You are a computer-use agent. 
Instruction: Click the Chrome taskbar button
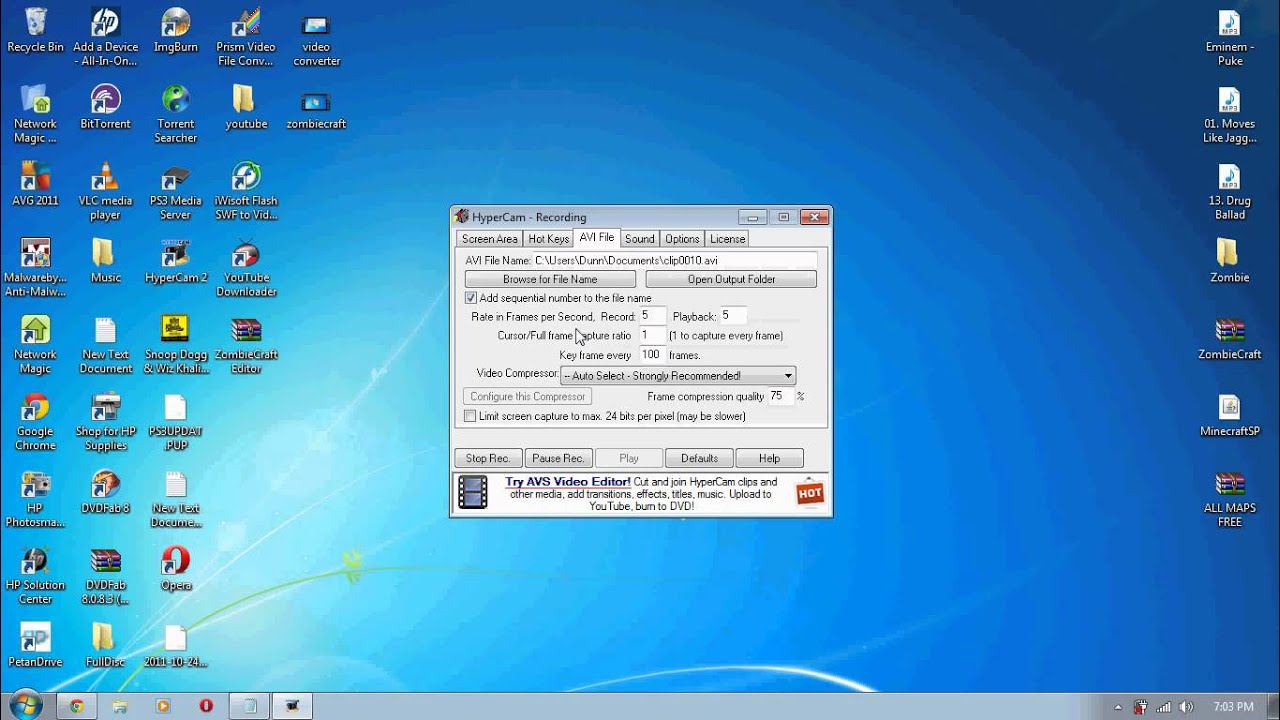click(76, 706)
